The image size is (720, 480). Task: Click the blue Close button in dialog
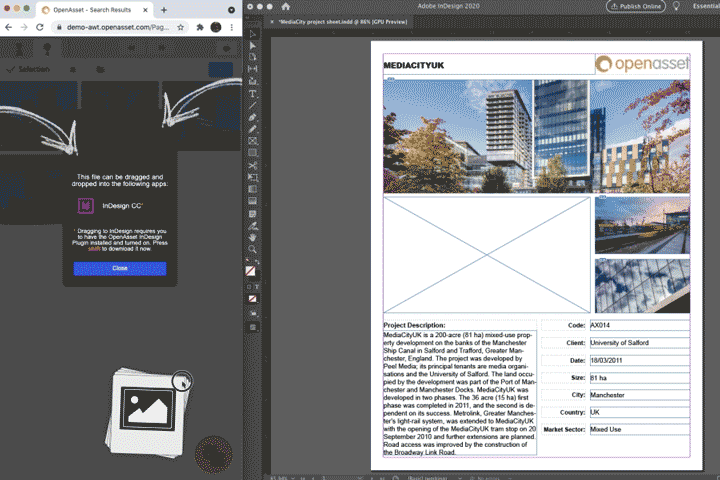[x=120, y=268]
